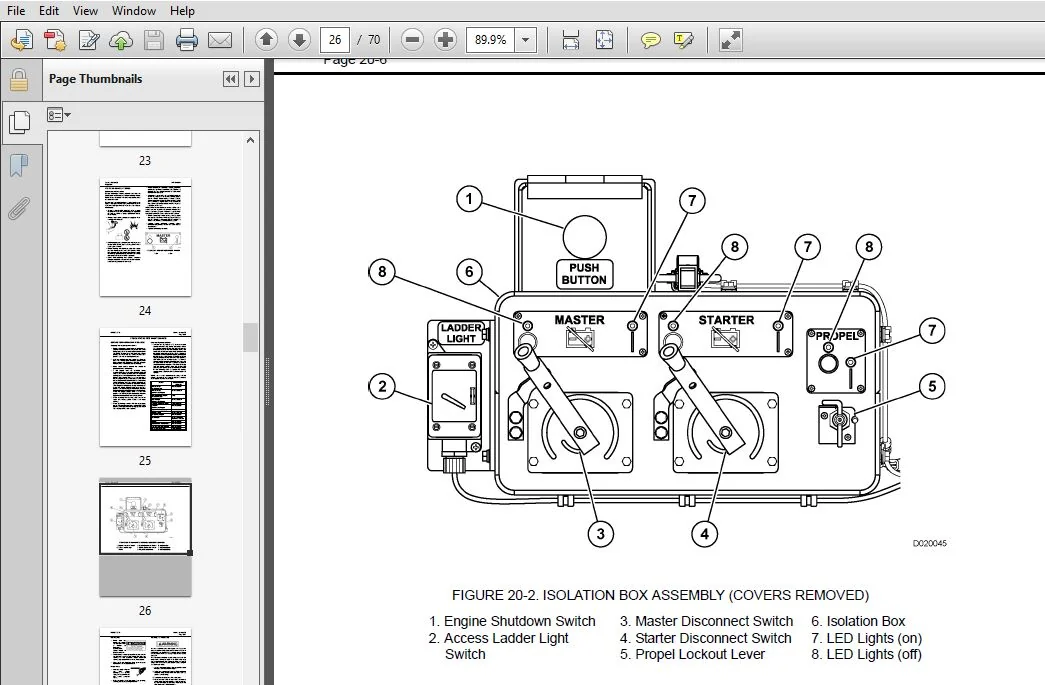The width and height of the screenshot is (1045, 685).
Task: Open the Window menu
Action: [x=134, y=11]
